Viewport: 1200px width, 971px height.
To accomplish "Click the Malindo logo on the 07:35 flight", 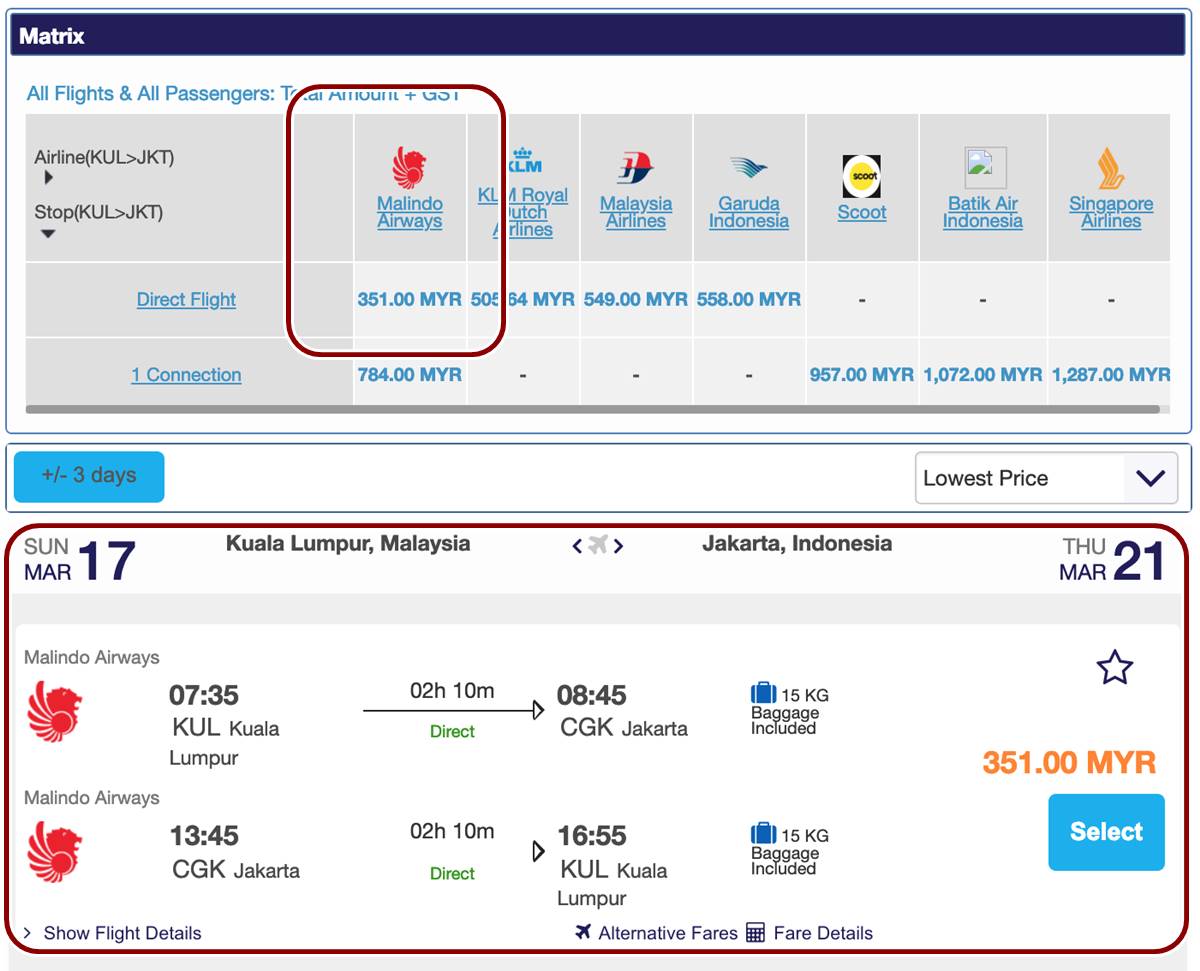I will [55, 711].
